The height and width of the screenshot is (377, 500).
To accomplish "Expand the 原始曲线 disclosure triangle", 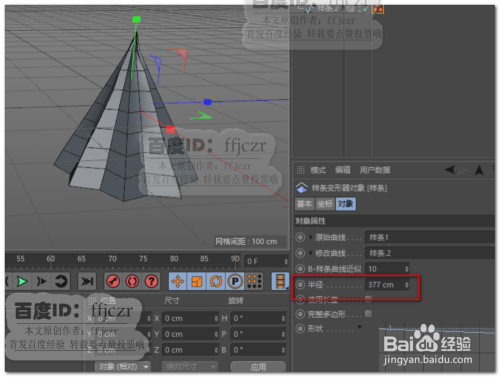I will [310, 237].
